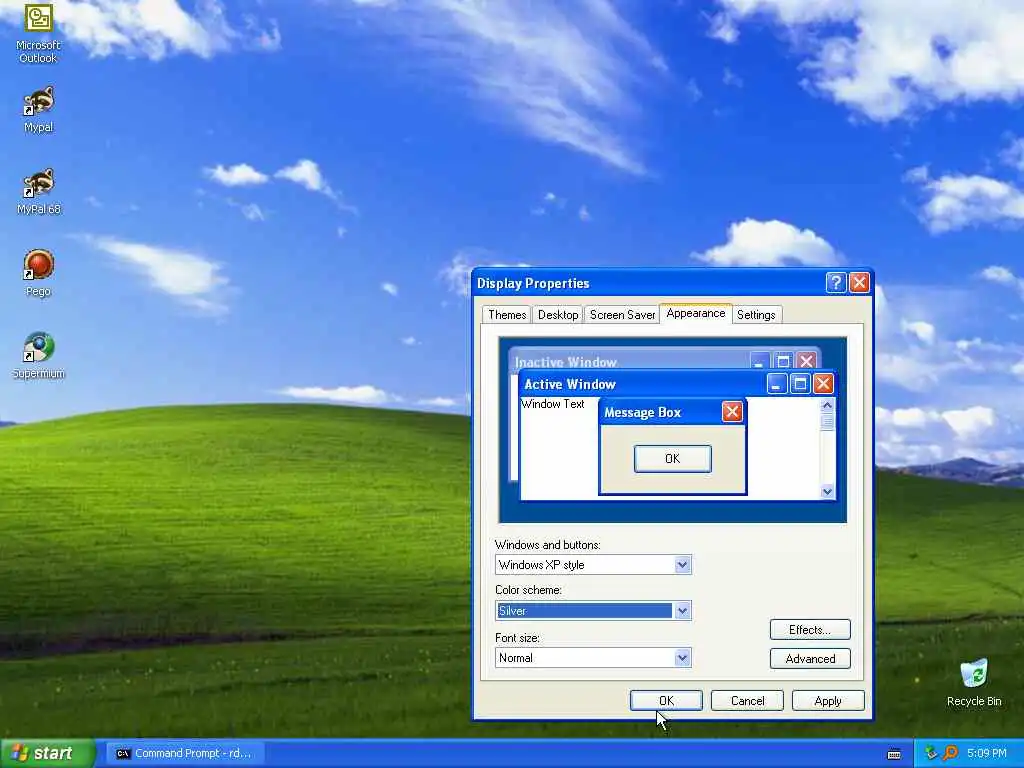Image resolution: width=1024 pixels, height=768 pixels.
Task: Select the Supermium desktop shortcut
Action: [x=38, y=355]
